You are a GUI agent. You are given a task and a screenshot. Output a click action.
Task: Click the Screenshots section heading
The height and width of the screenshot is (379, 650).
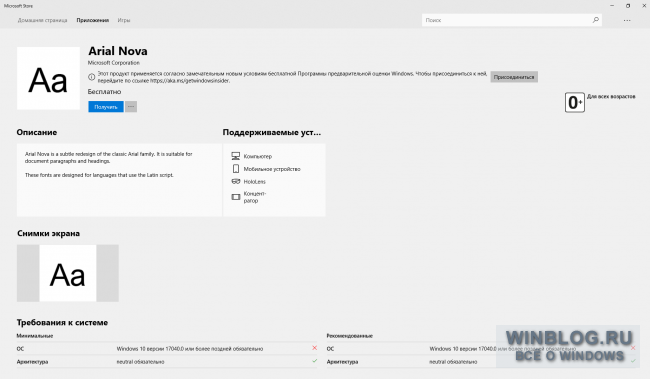tap(49, 233)
